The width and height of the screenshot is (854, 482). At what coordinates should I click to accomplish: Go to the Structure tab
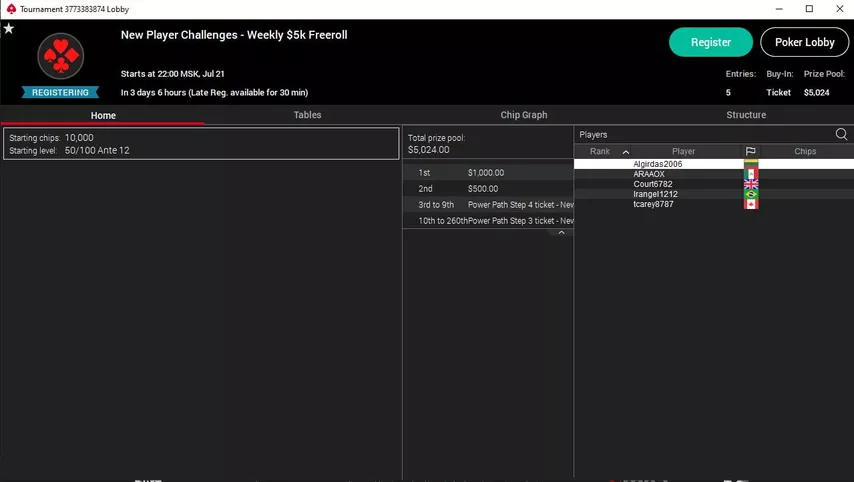745,115
